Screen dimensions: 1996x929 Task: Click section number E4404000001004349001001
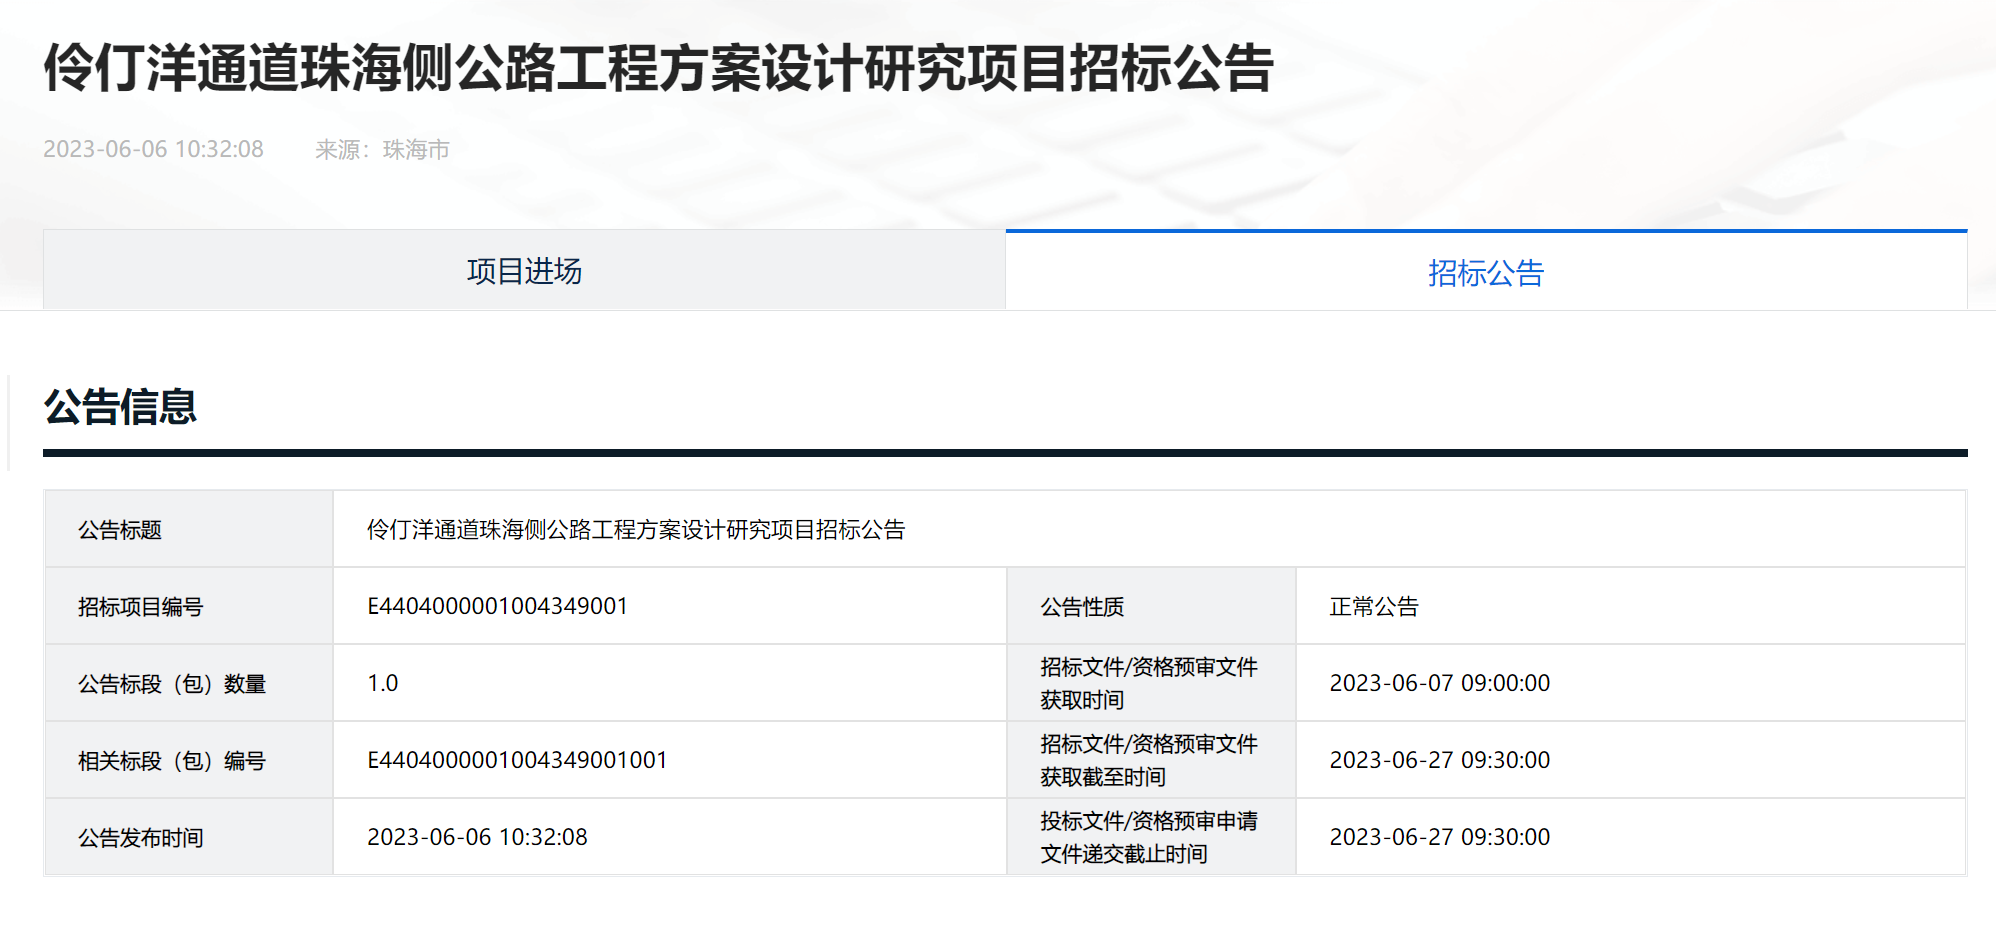click(517, 761)
